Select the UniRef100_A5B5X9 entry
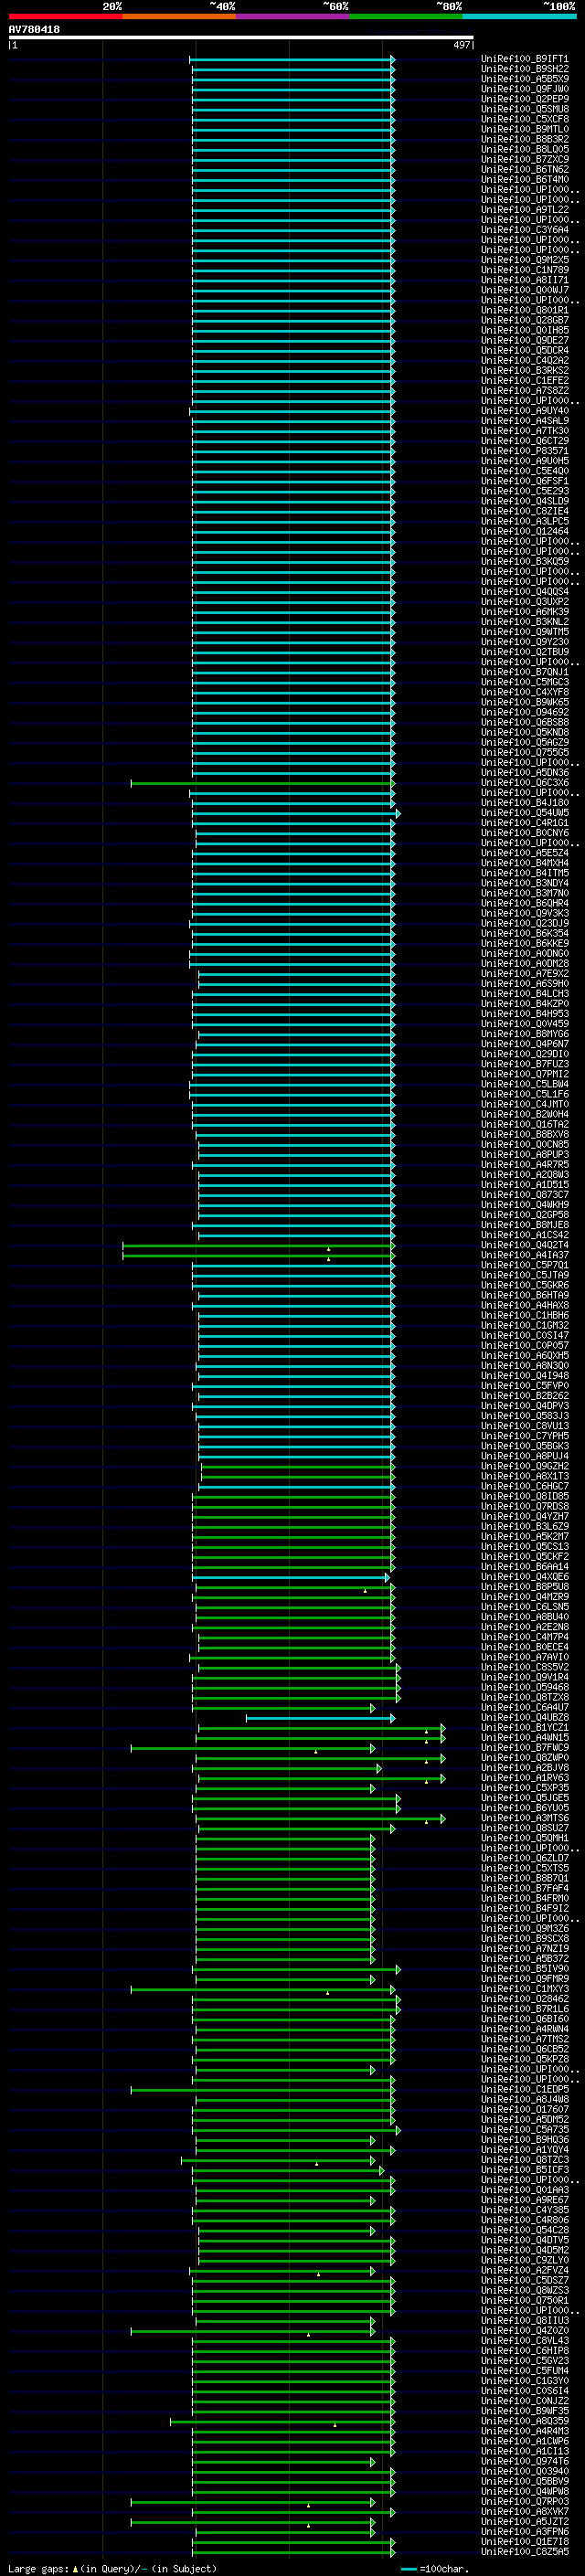 point(525,79)
